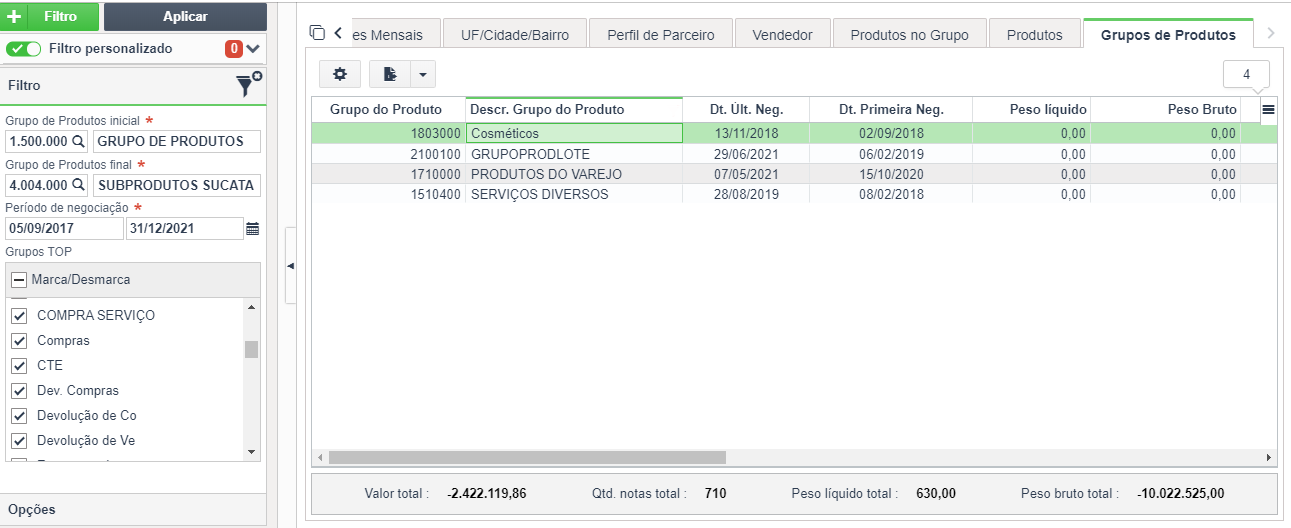Open the funnel filter settings icon
This screenshot has height=528, width=1291.
click(x=249, y=86)
